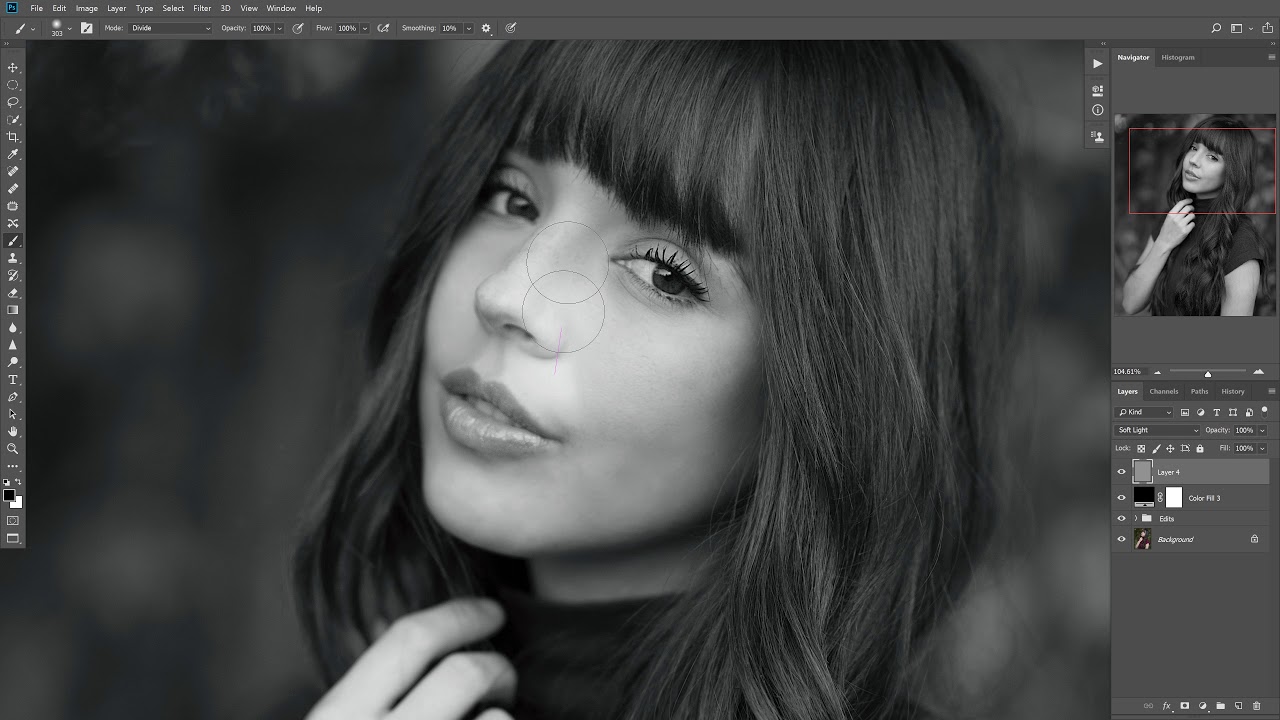
Task: Select the Lasso tool
Action: point(13,102)
